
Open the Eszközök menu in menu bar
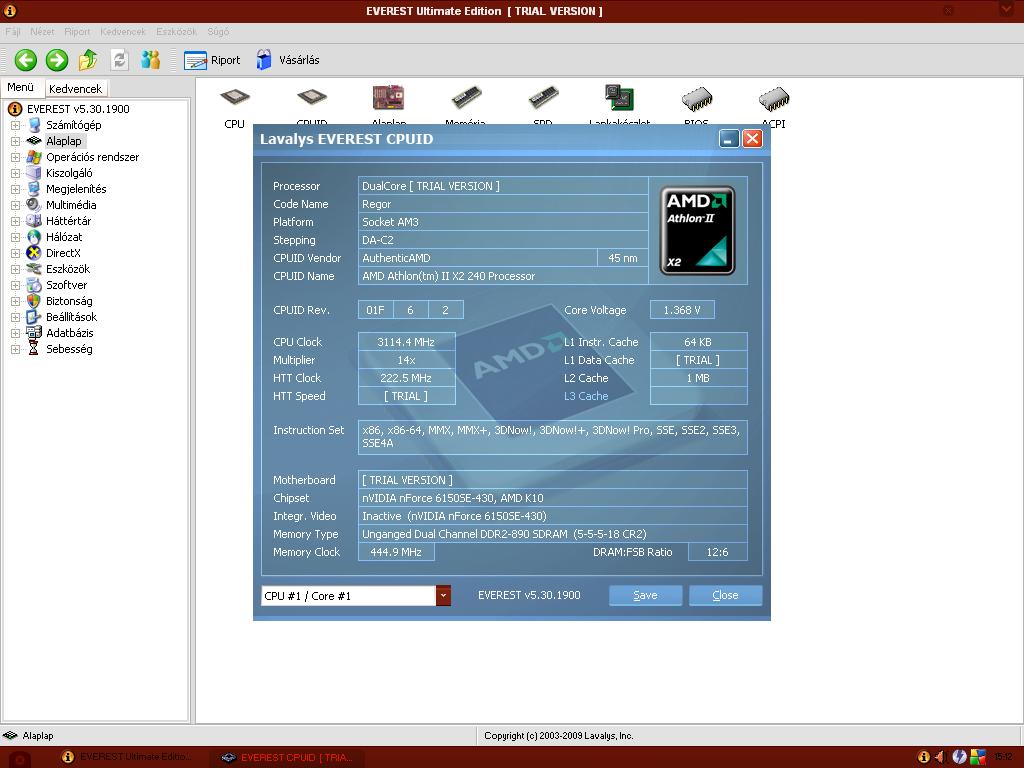point(176,31)
